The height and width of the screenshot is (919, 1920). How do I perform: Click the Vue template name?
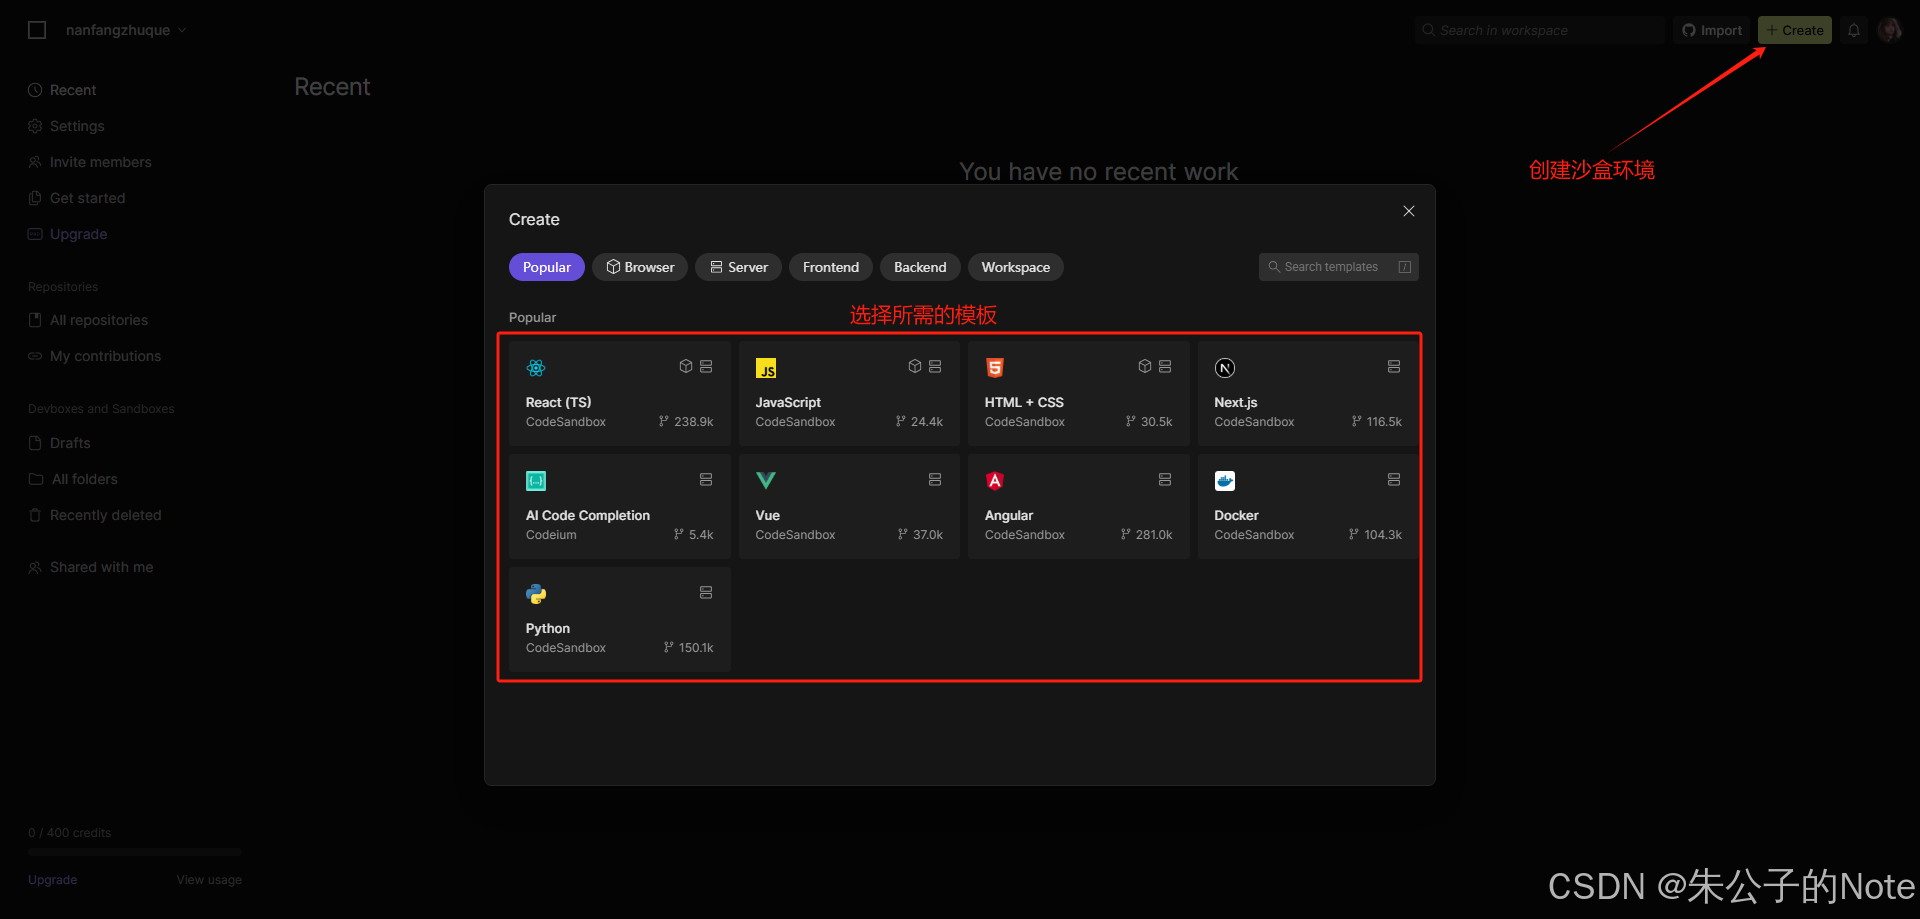click(x=768, y=515)
